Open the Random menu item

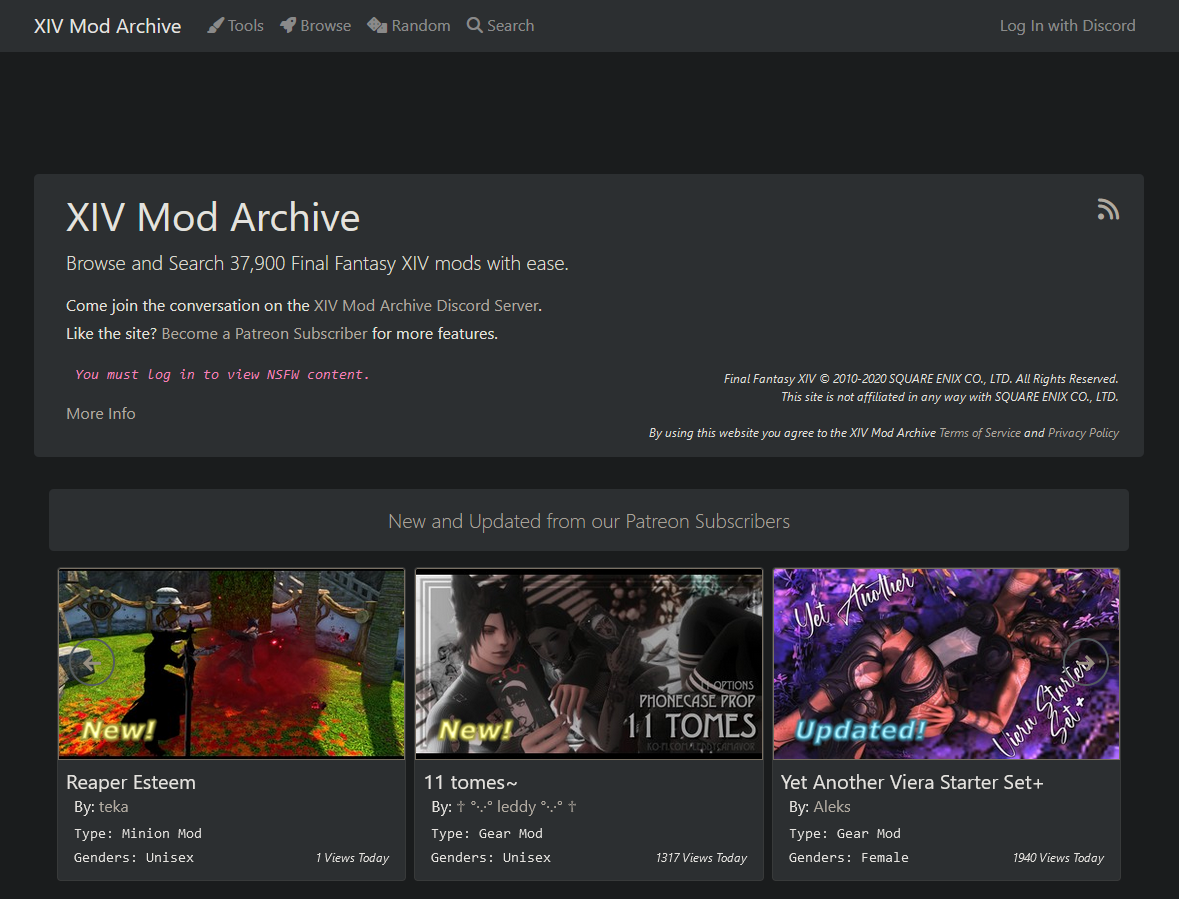(409, 26)
